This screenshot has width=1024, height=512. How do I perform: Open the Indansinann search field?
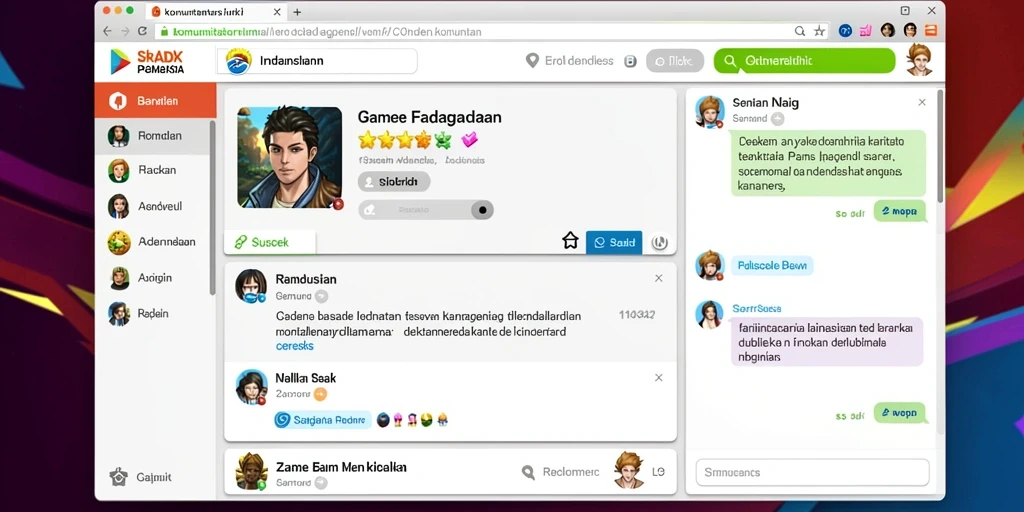click(x=317, y=61)
